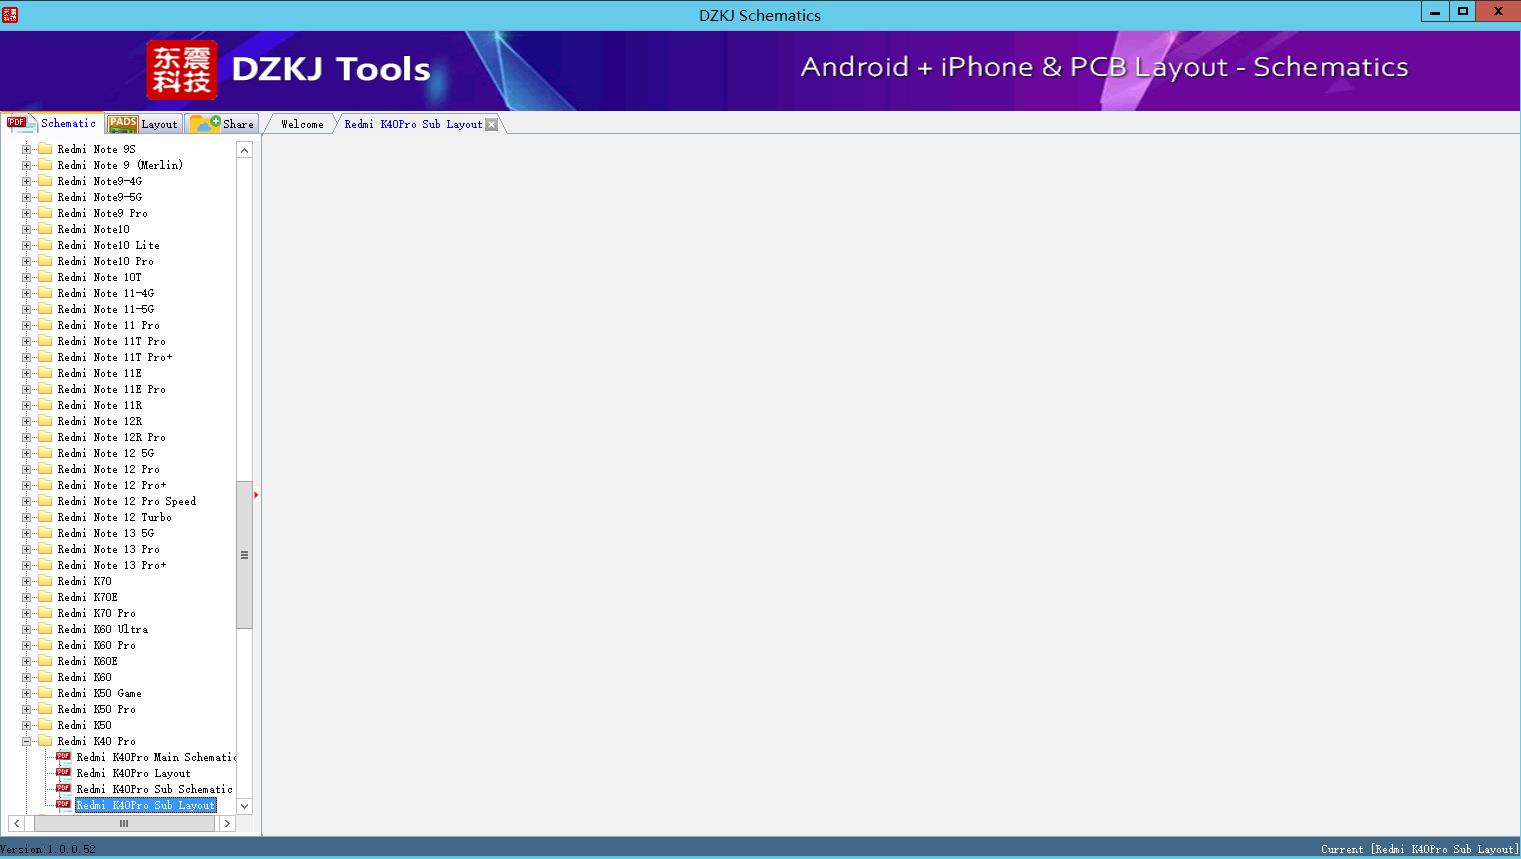Viewport: 1521px width, 859px height.
Task: Click tree horizontal scroll right arrow
Action: 227,824
